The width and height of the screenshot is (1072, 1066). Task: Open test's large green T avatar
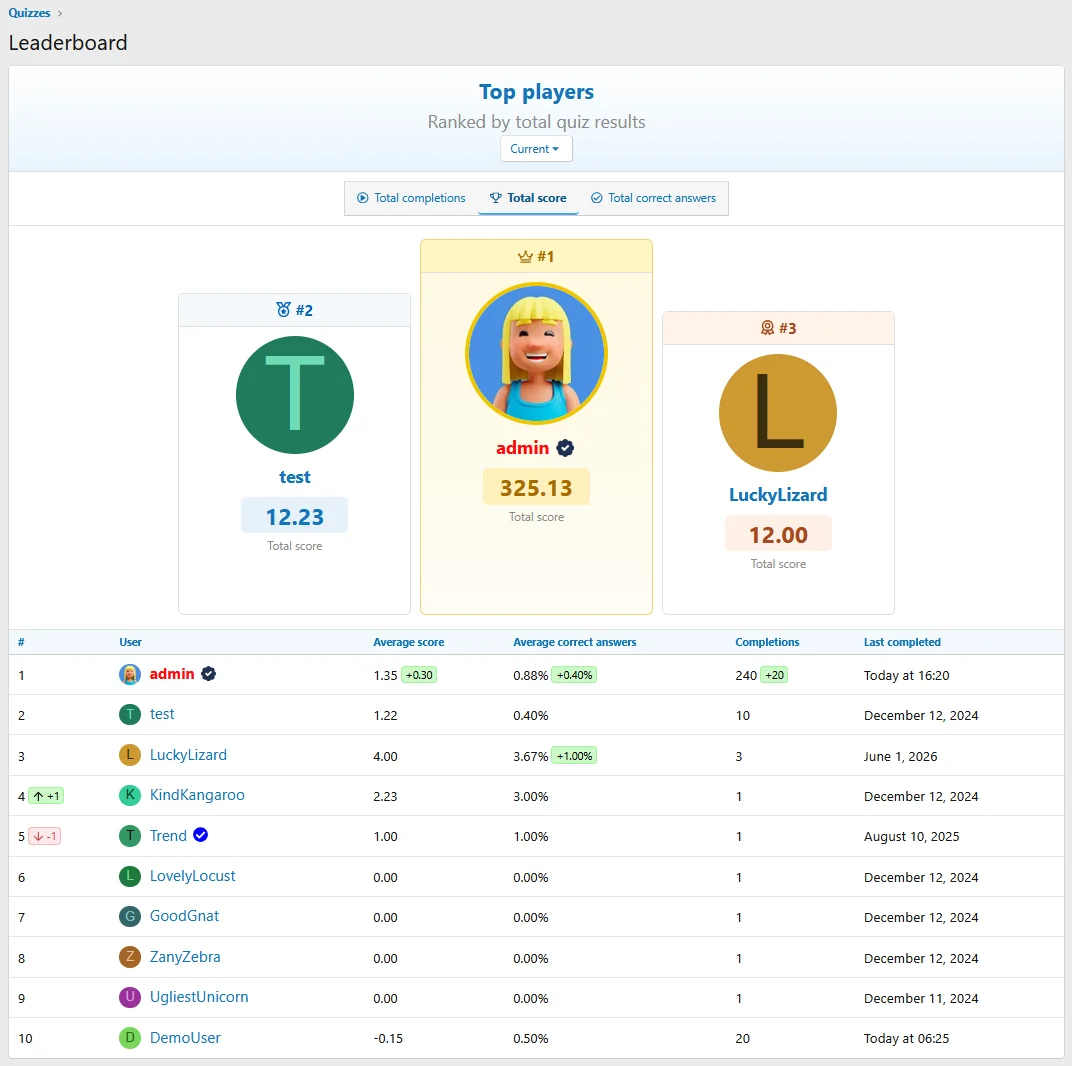pyautogui.click(x=295, y=395)
